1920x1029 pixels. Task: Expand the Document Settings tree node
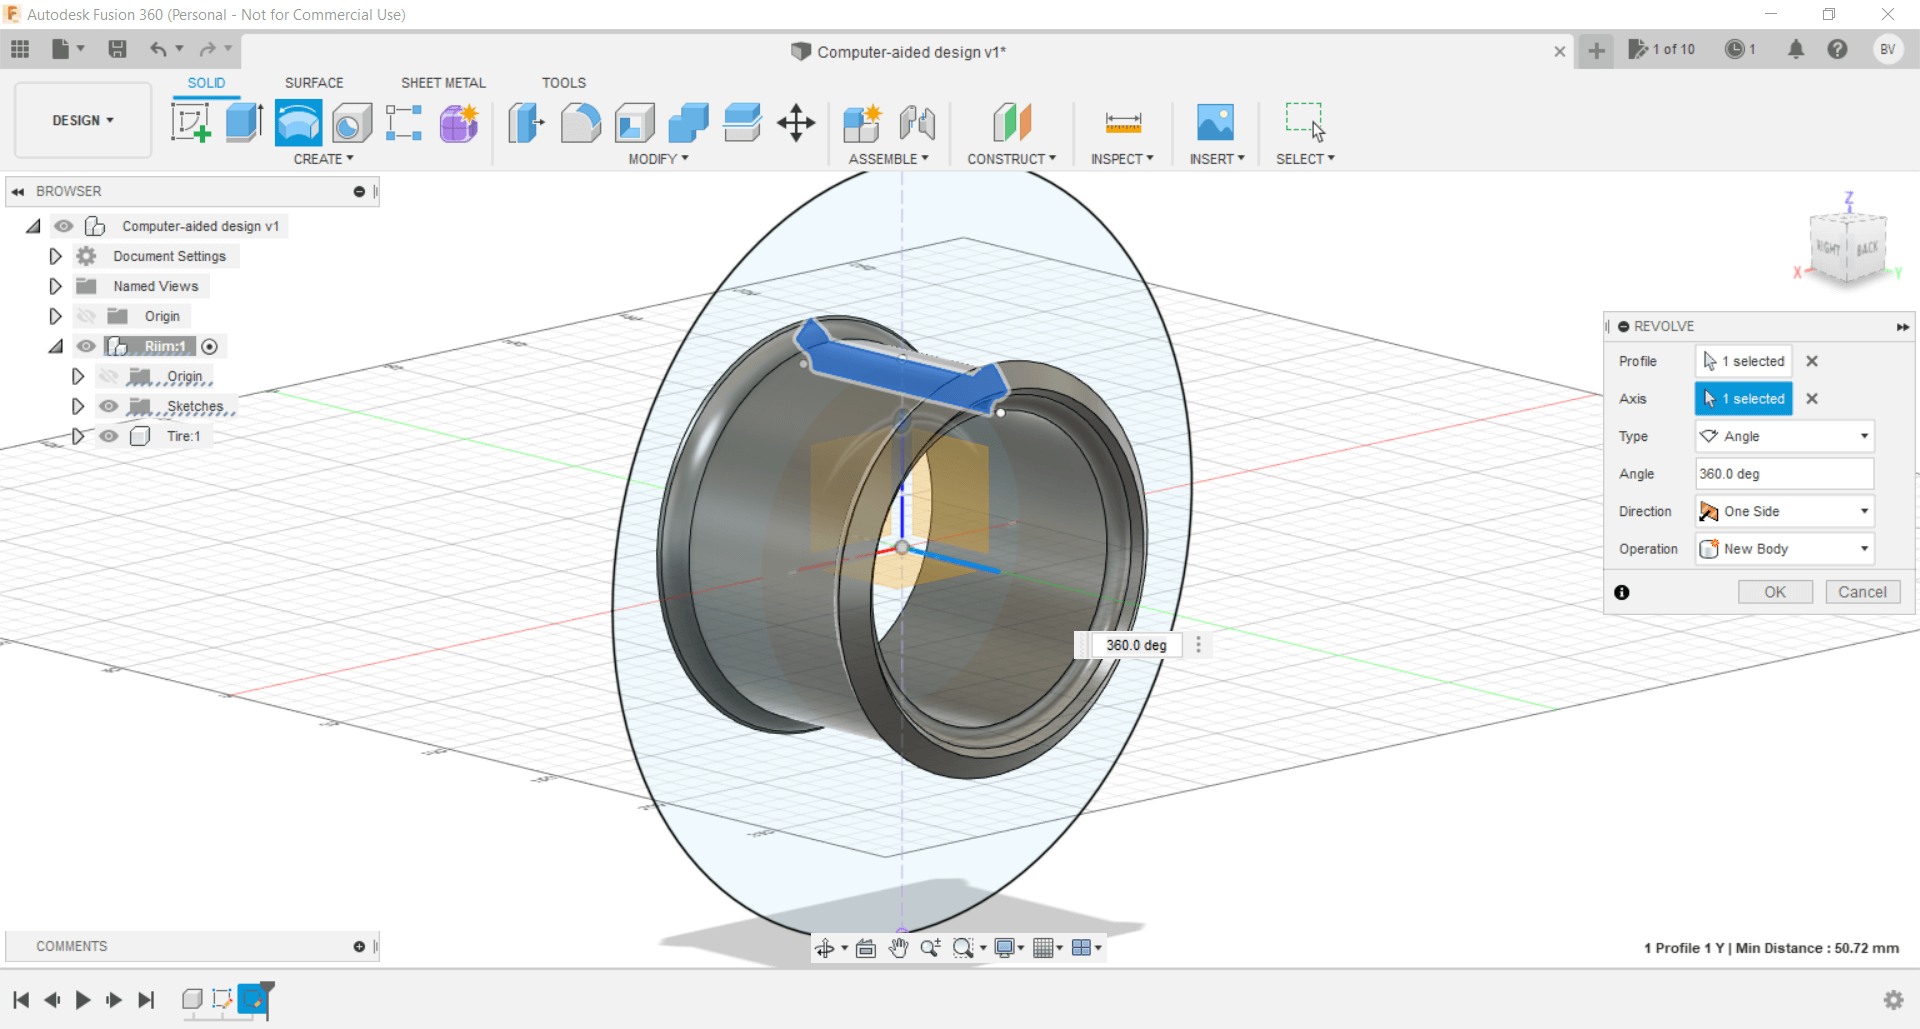[x=56, y=256]
